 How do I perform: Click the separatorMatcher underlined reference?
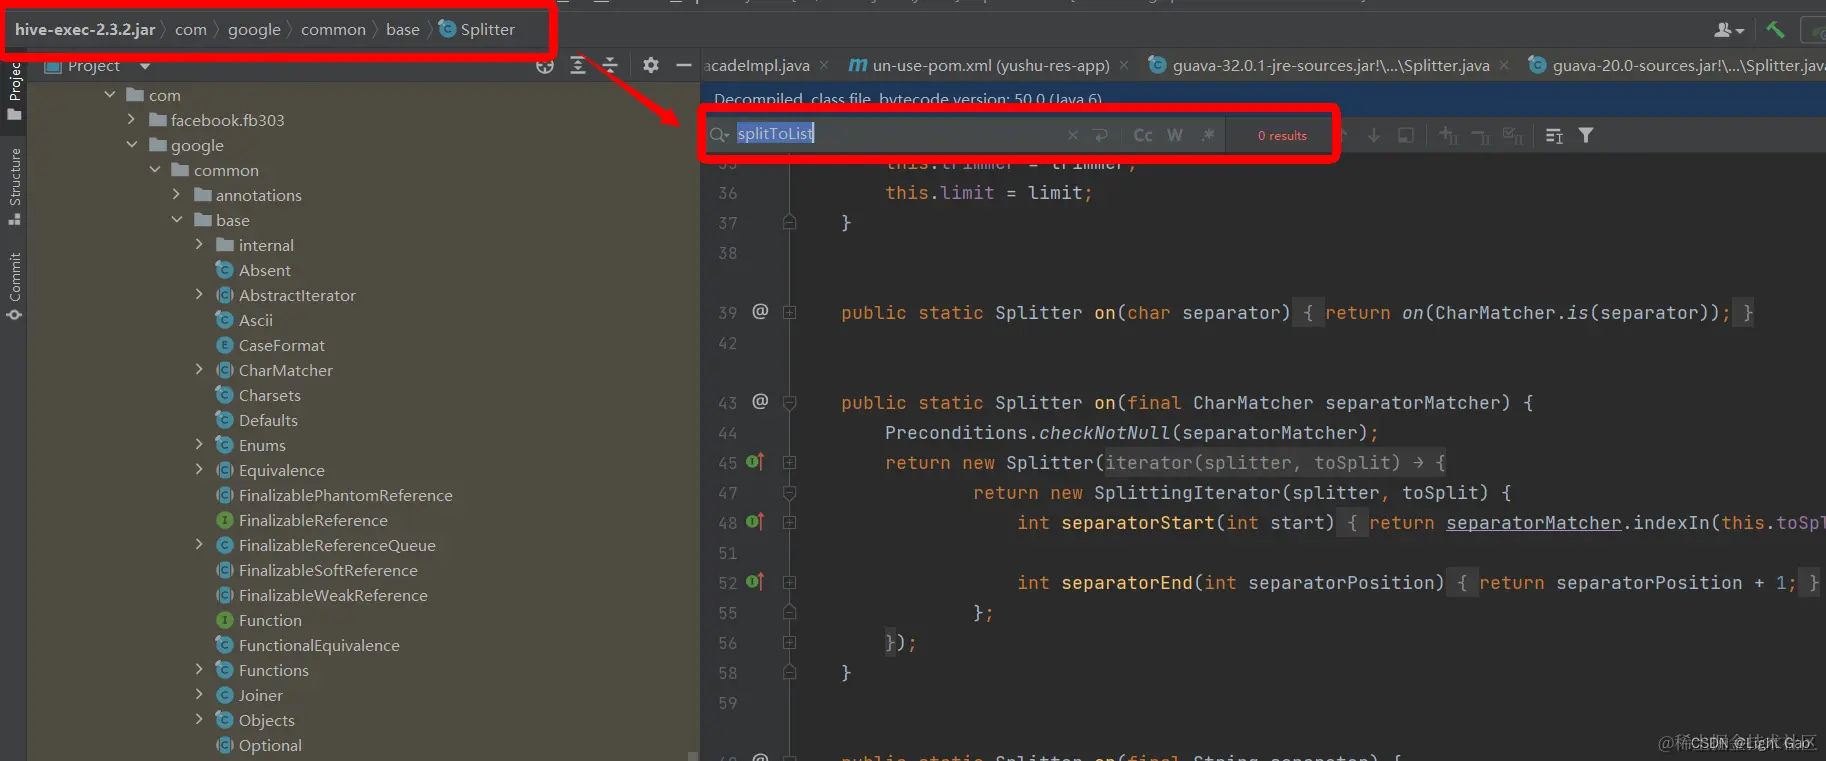pos(1533,523)
